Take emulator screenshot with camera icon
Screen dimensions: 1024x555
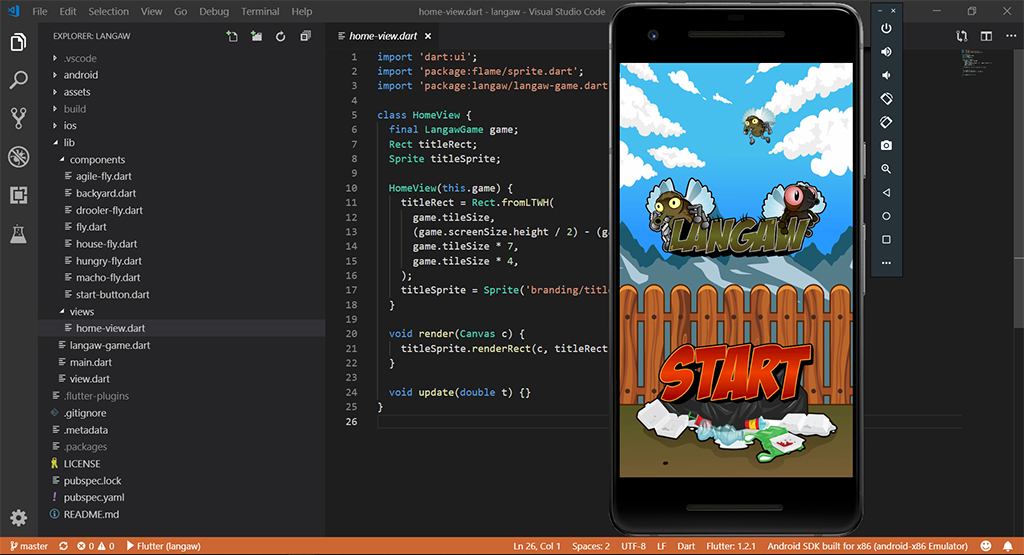pos(886,146)
